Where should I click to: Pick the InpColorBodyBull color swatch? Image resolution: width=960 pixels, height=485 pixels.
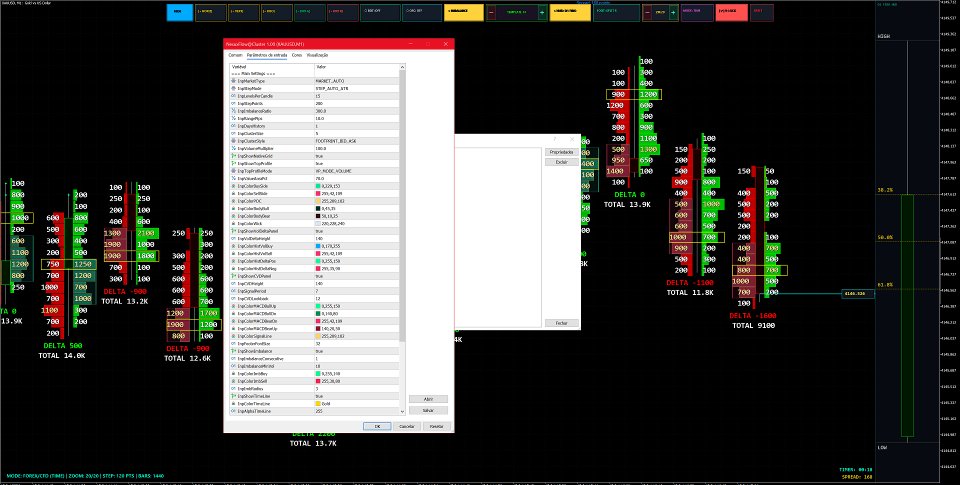click(318, 208)
